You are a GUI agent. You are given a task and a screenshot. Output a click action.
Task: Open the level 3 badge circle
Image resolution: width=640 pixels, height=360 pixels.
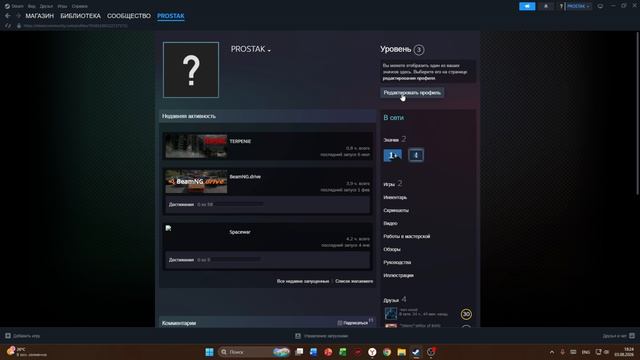[x=418, y=50]
